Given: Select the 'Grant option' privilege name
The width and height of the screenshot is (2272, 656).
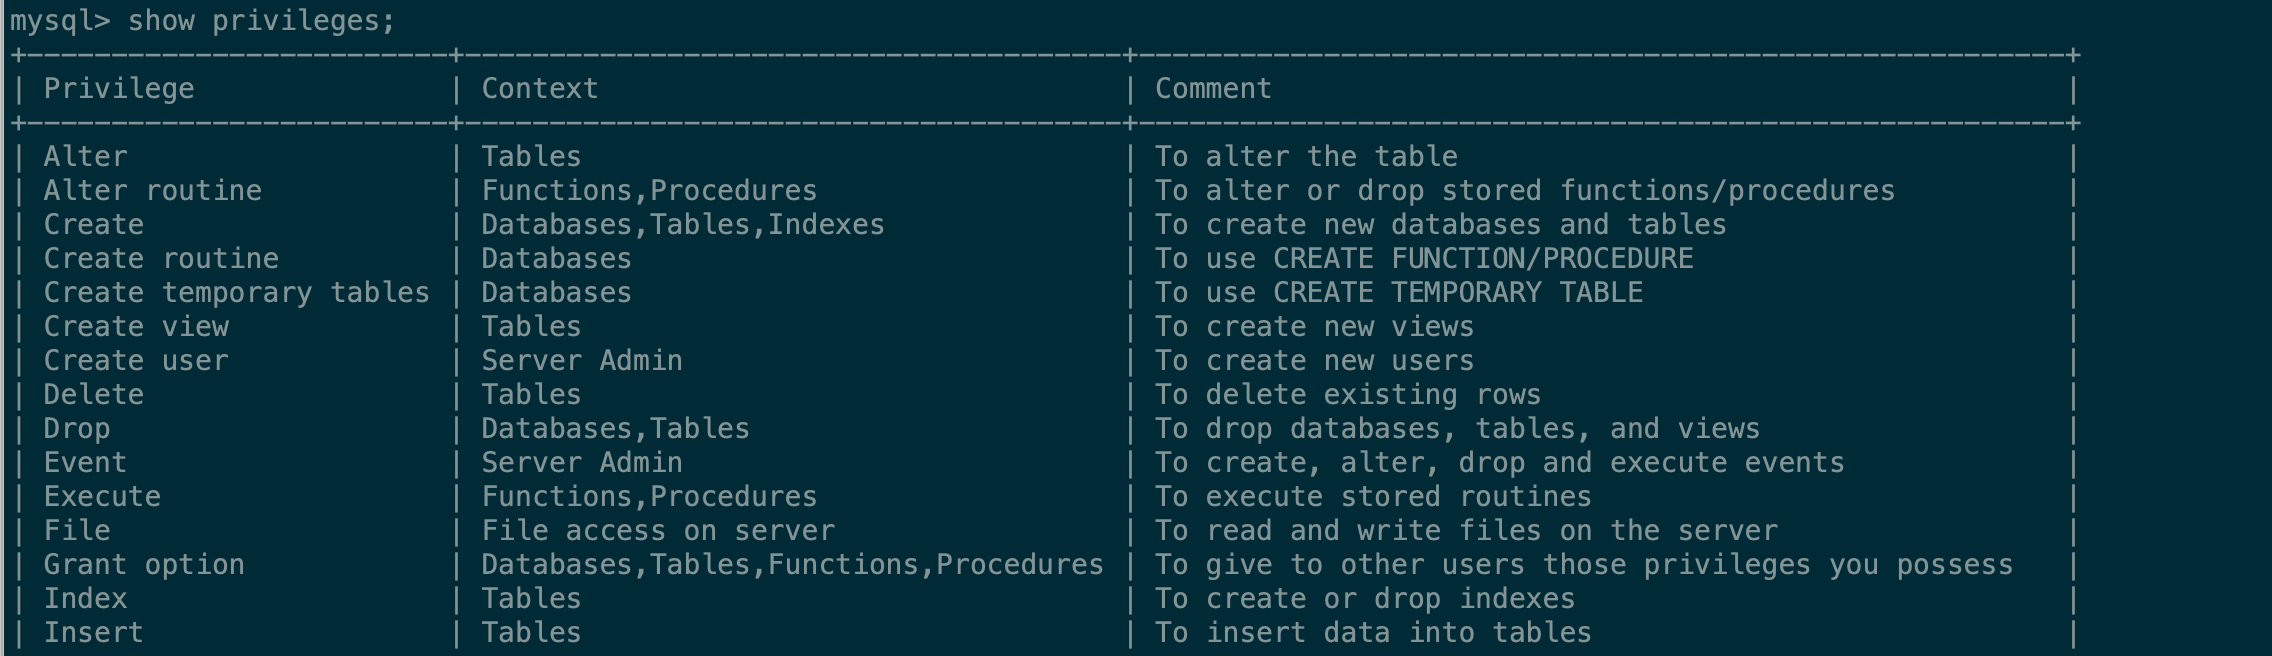Looking at the screenshot, I should (x=144, y=565).
